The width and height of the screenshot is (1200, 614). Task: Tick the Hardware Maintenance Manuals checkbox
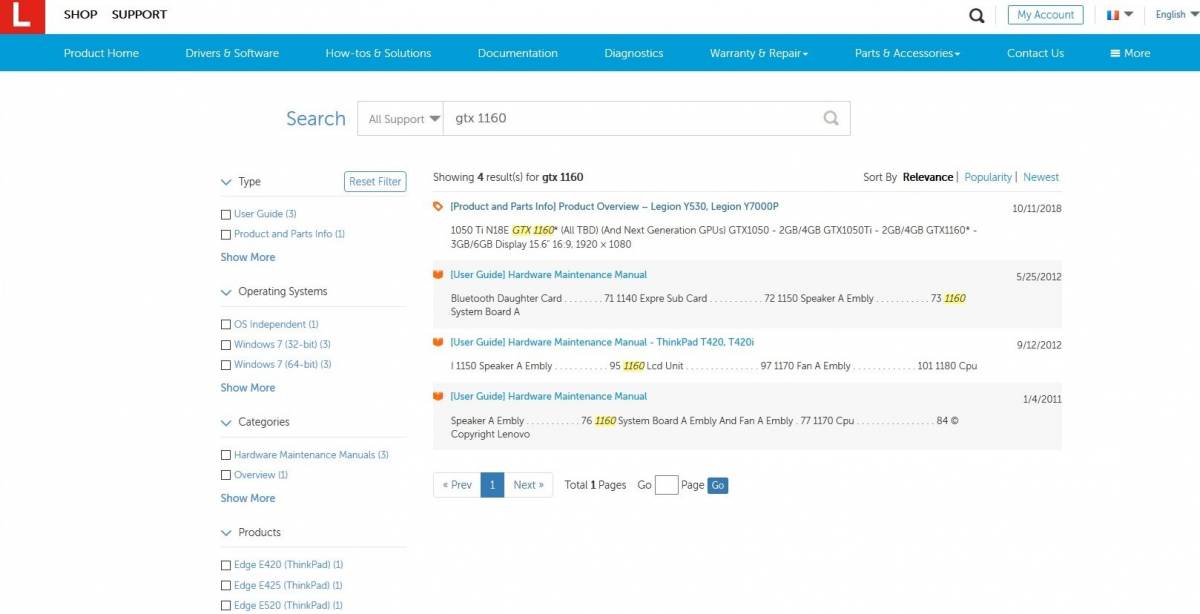pyautogui.click(x=226, y=455)
